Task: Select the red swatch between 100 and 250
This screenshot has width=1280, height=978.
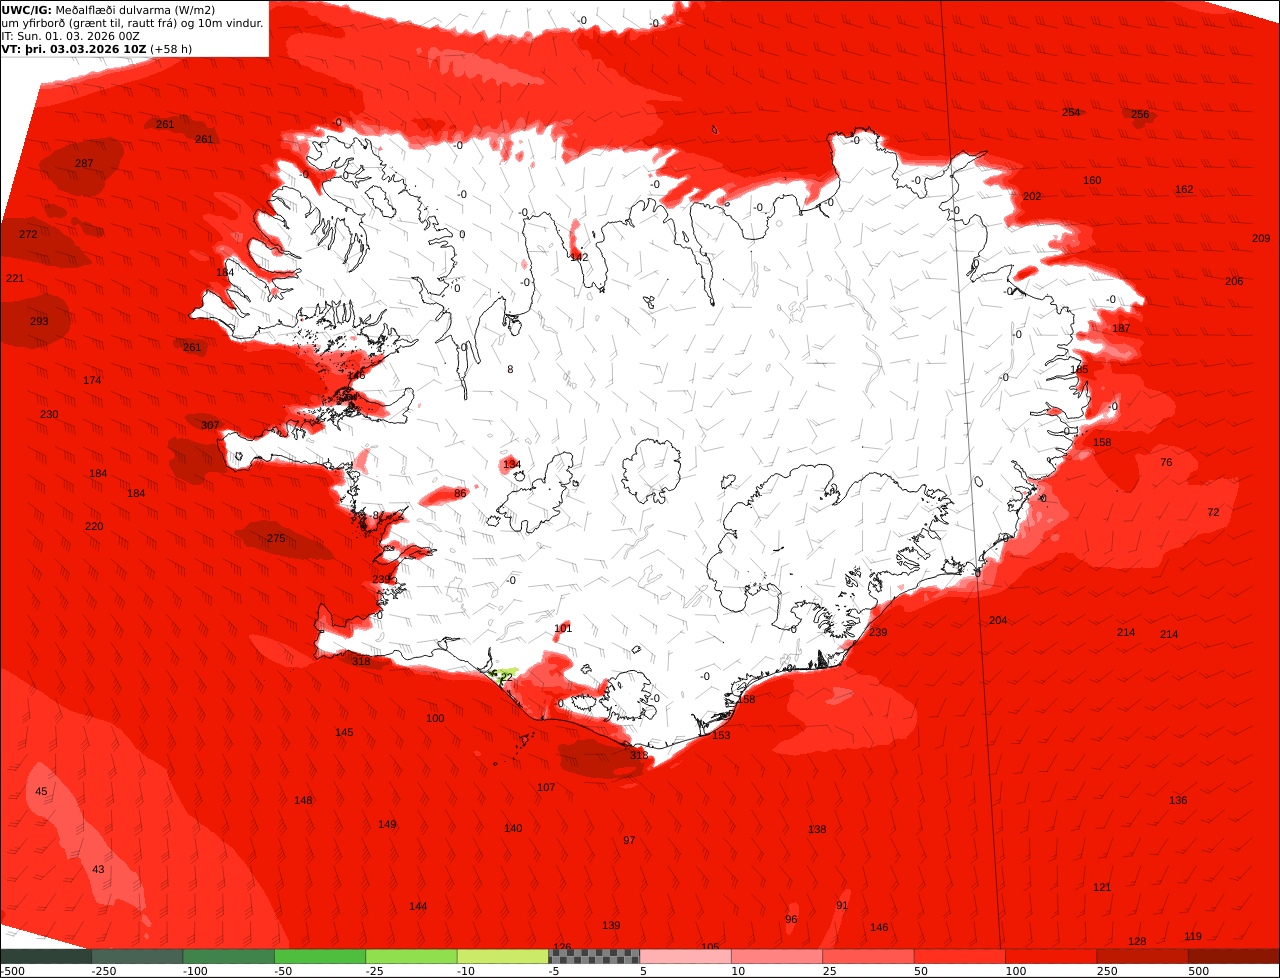Action: (x=1052, y=956)
